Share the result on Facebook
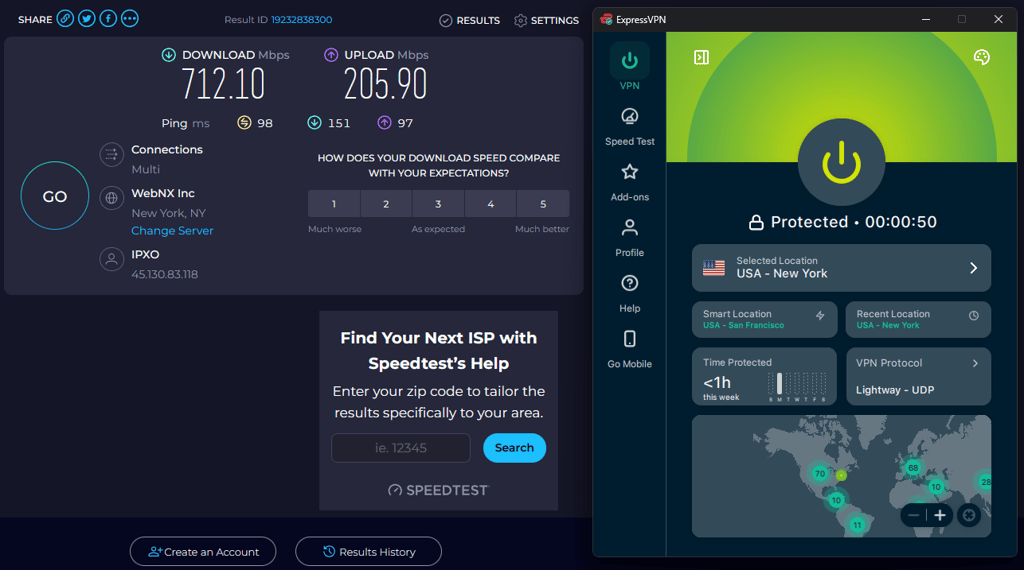 tap(108, 18)
